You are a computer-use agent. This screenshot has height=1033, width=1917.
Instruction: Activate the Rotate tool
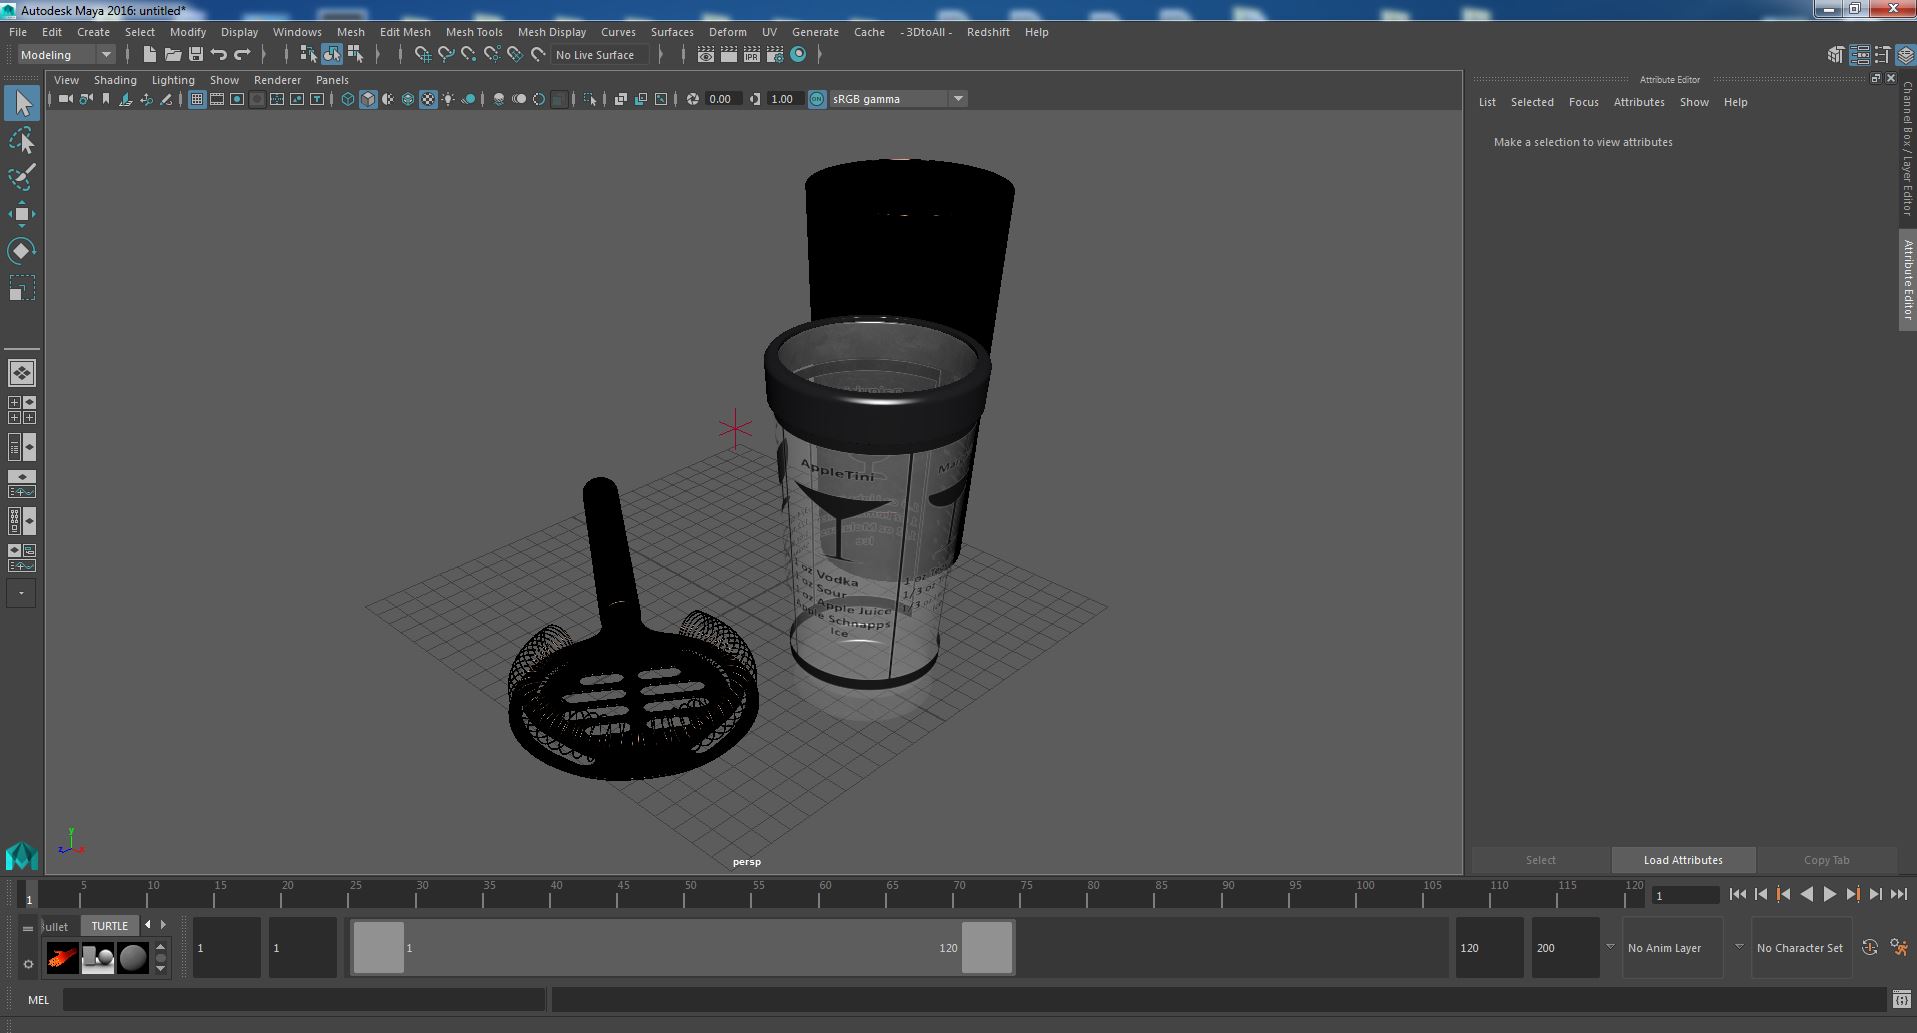22,251
